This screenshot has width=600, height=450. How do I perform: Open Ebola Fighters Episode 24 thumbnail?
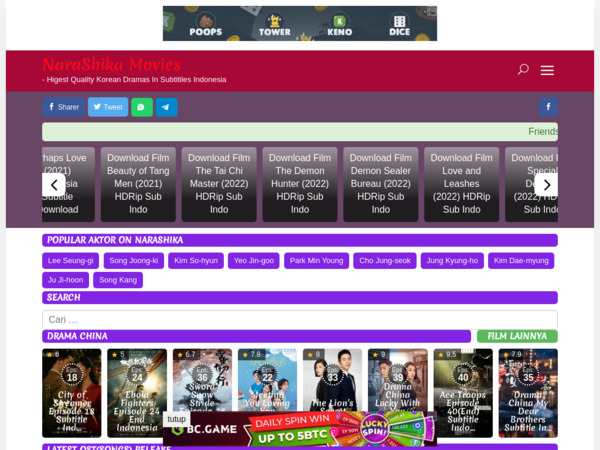[x=137, y=393]
